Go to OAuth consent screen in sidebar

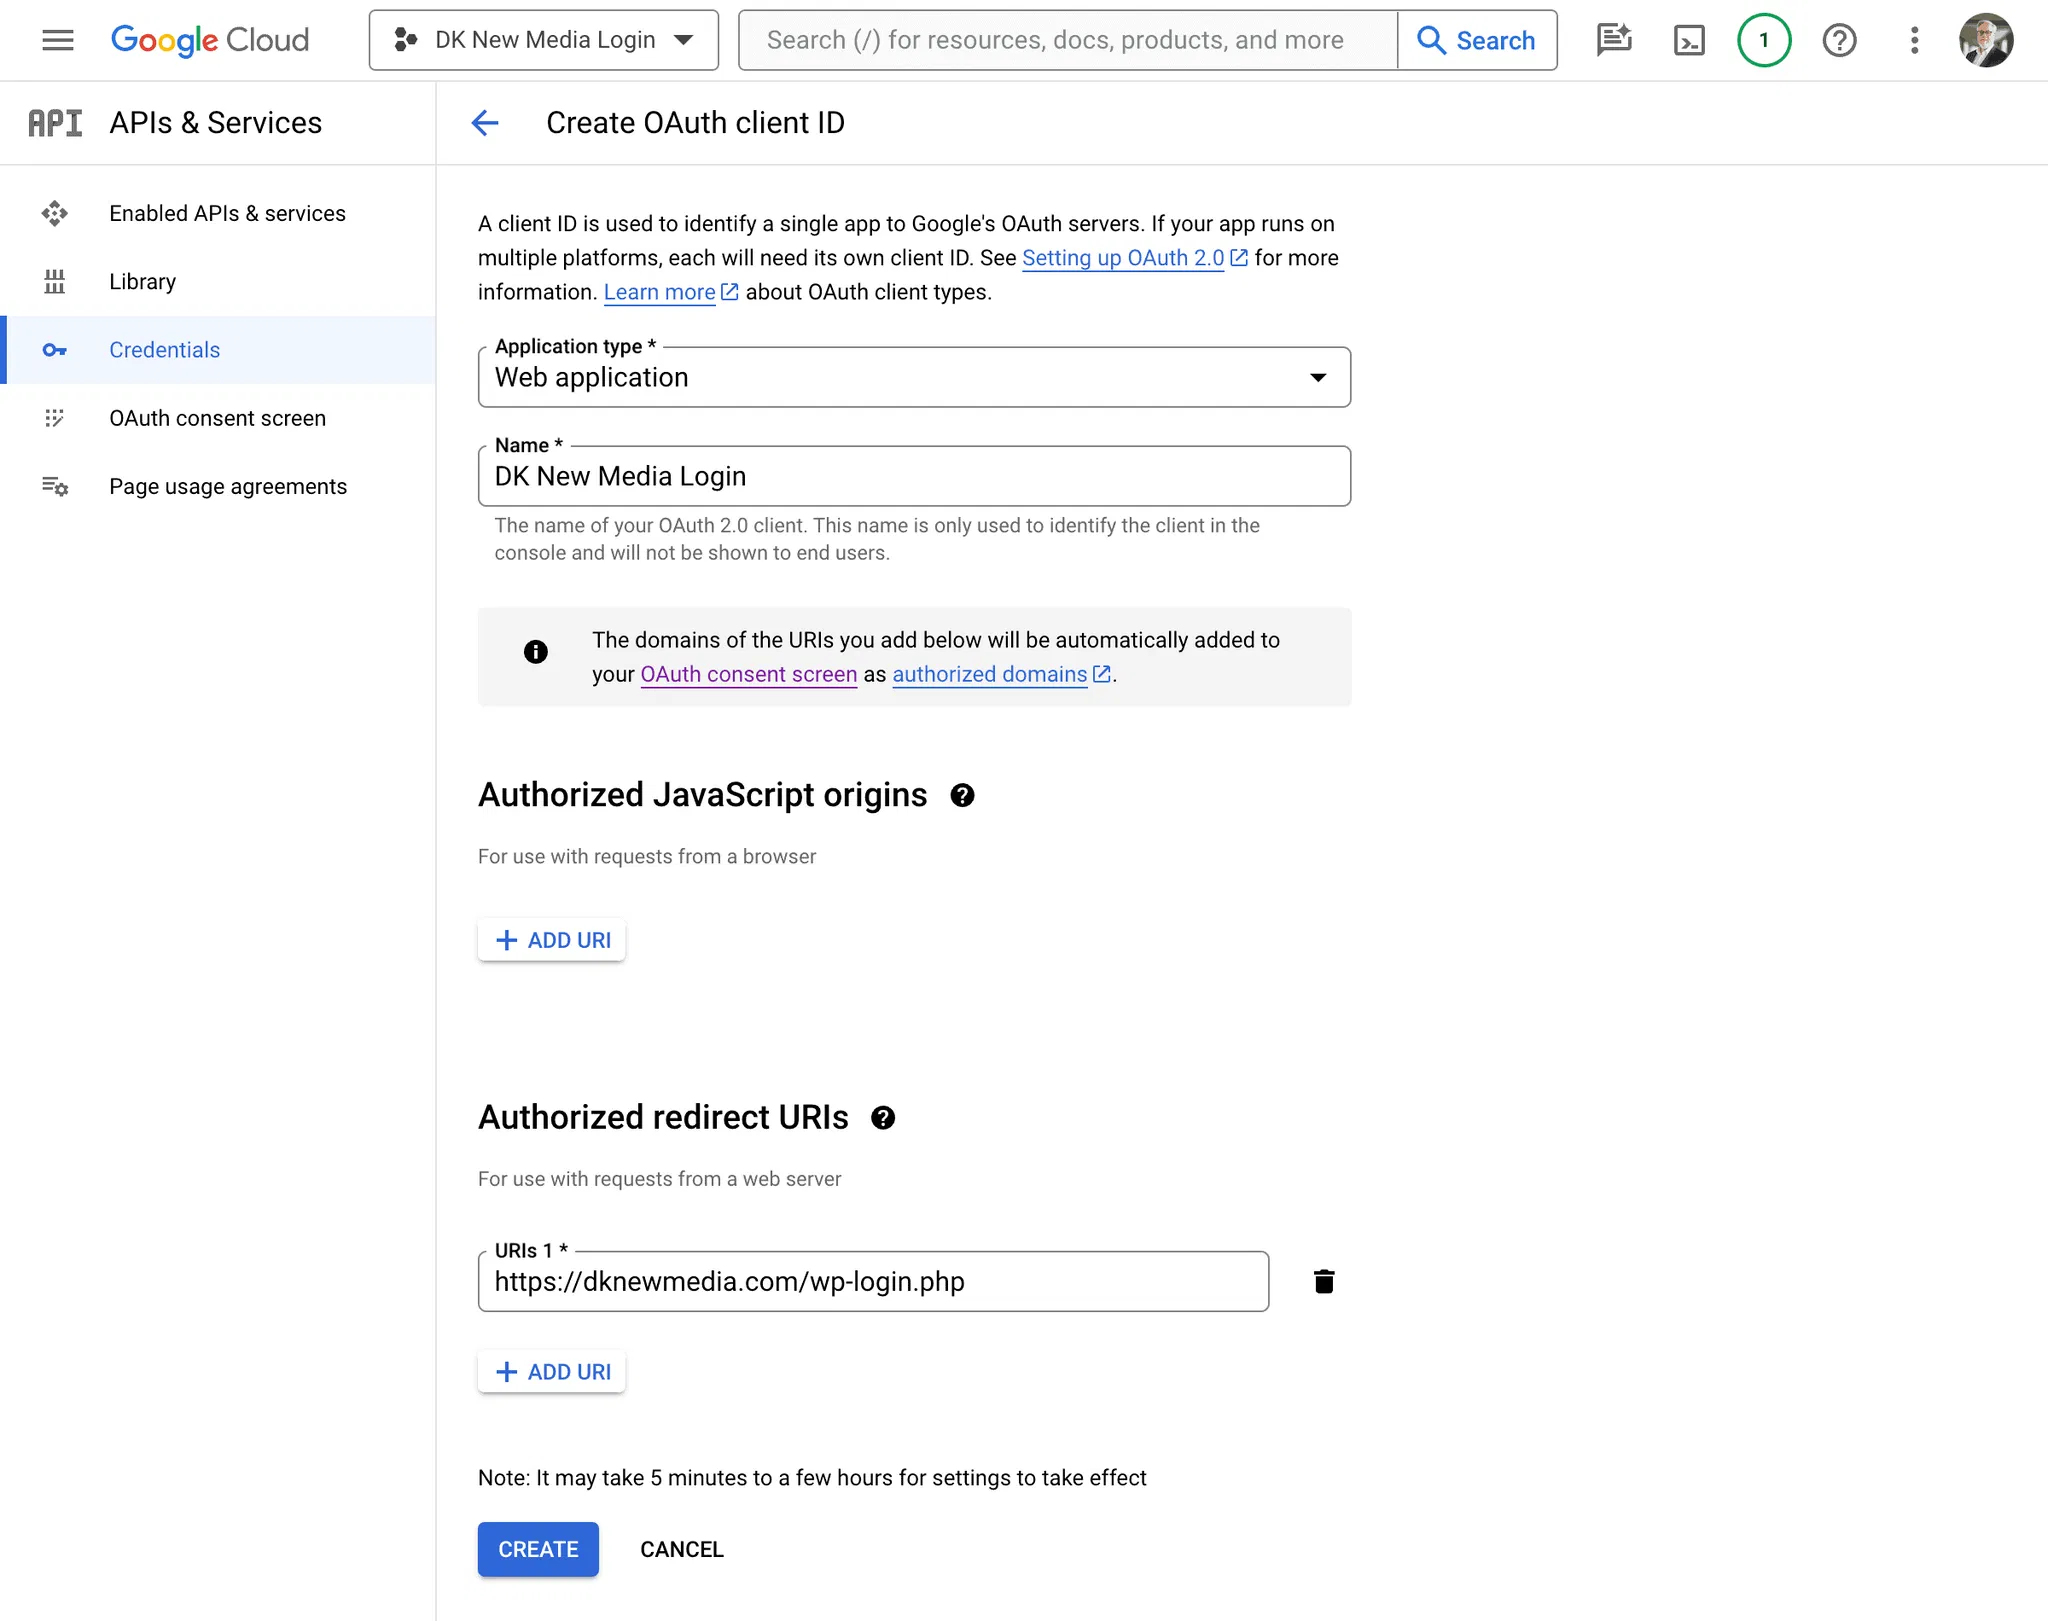[217, 418]
